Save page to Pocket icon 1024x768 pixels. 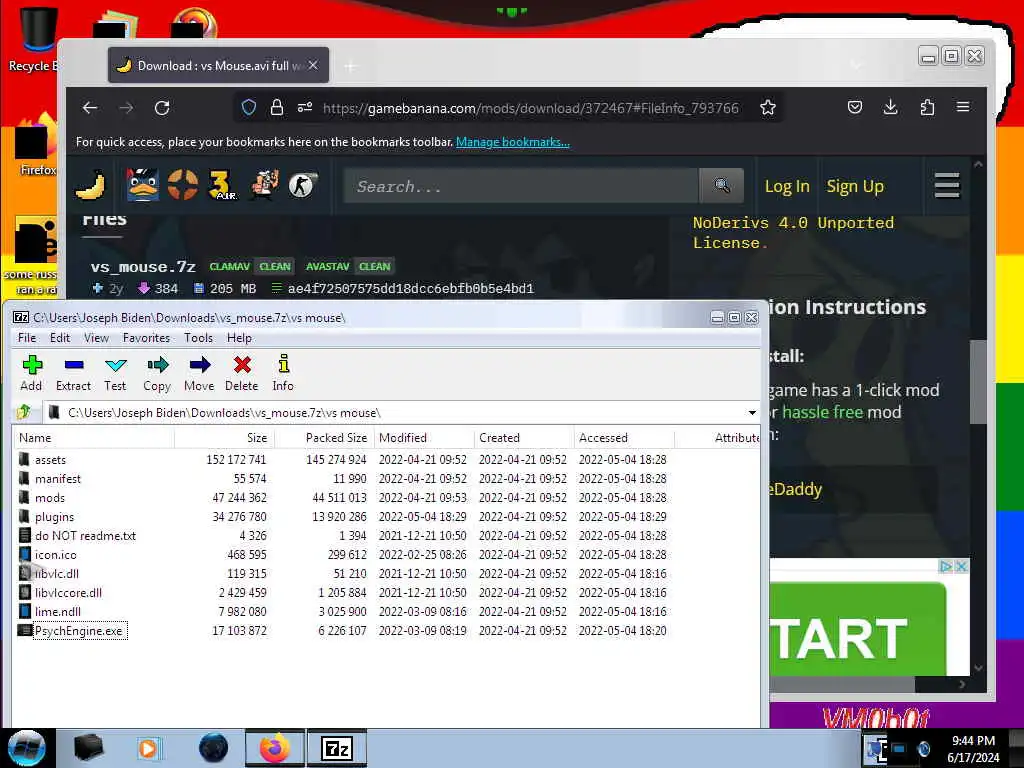click(854, 107)
